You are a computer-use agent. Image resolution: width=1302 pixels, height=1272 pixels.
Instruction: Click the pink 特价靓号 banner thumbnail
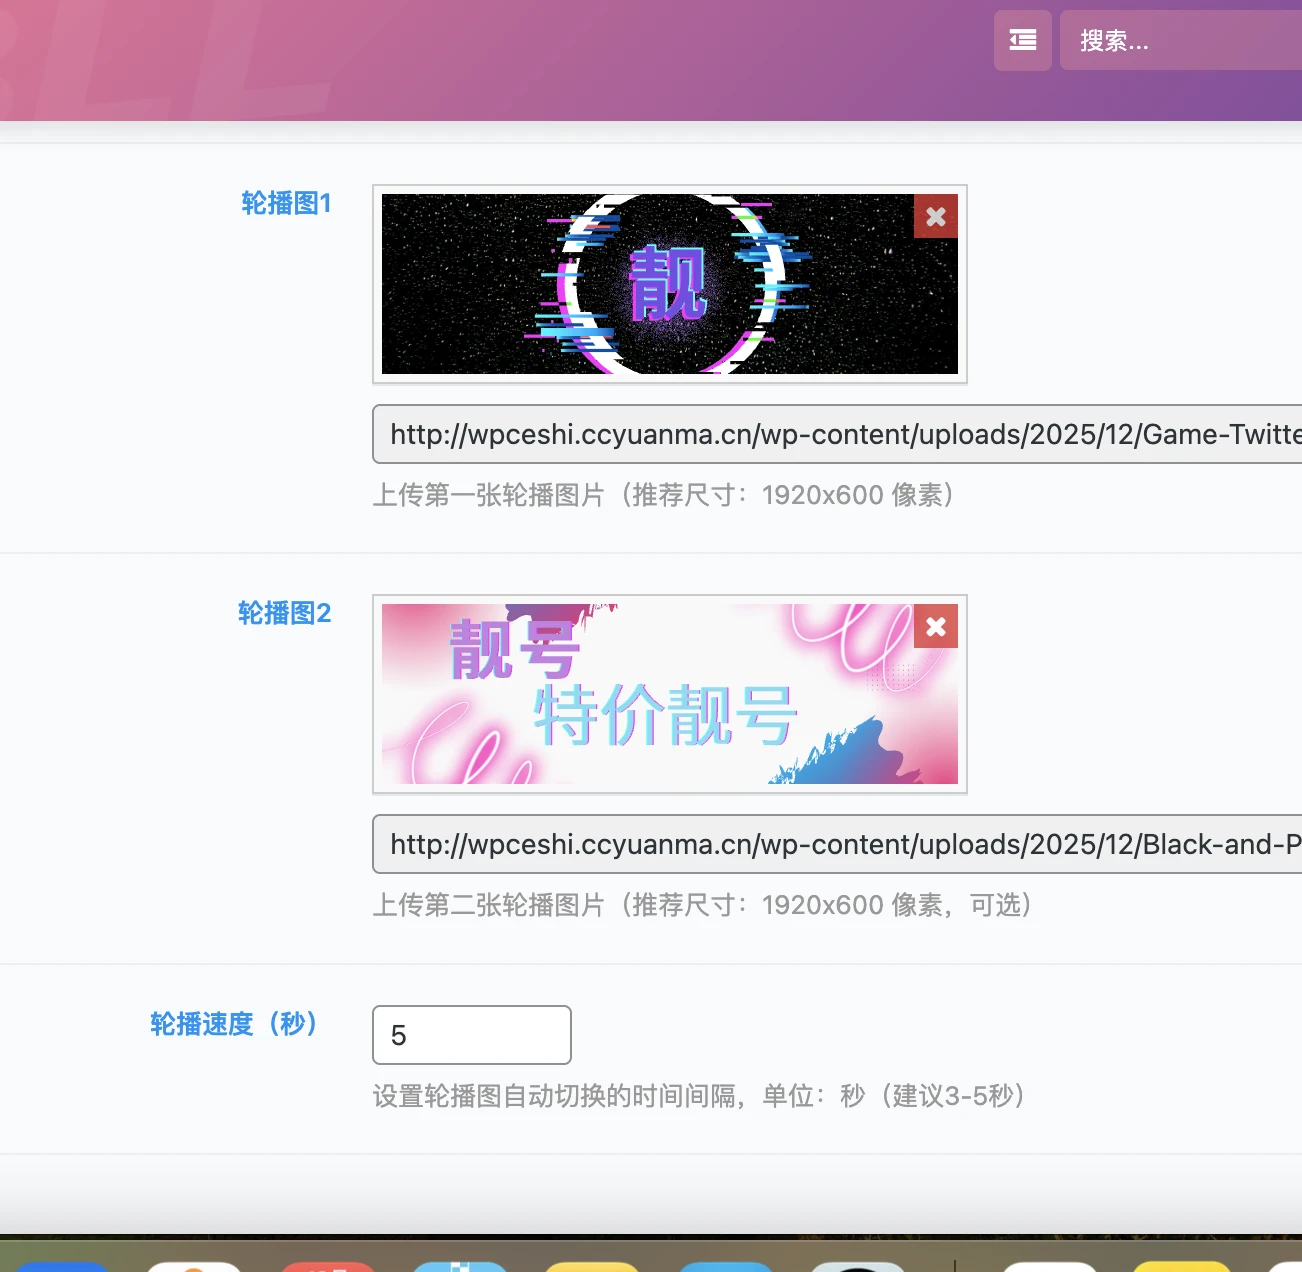(x=669, y=694)
